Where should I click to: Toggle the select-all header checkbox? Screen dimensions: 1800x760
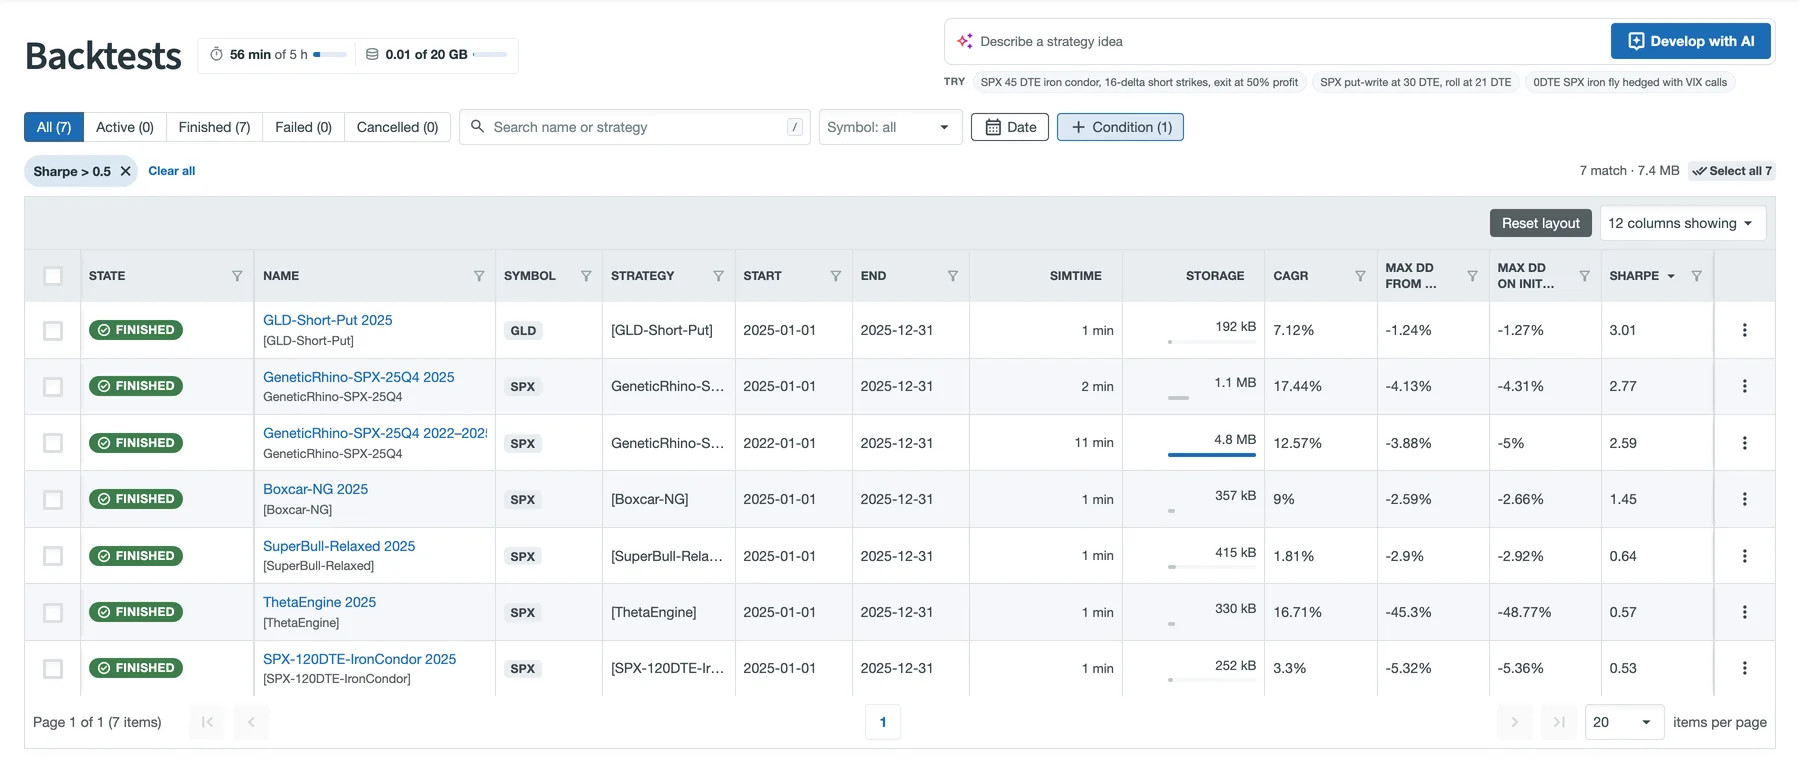point(53,276)
